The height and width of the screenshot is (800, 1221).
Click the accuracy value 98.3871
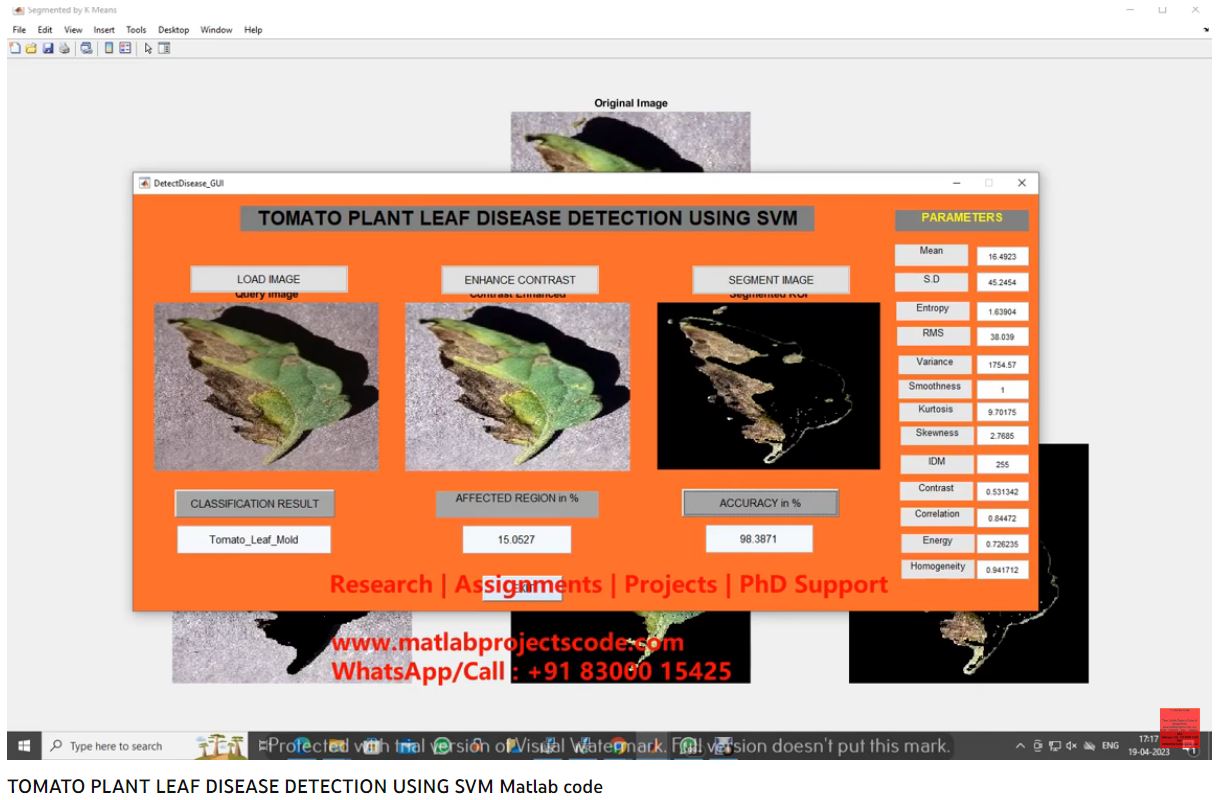759,539
